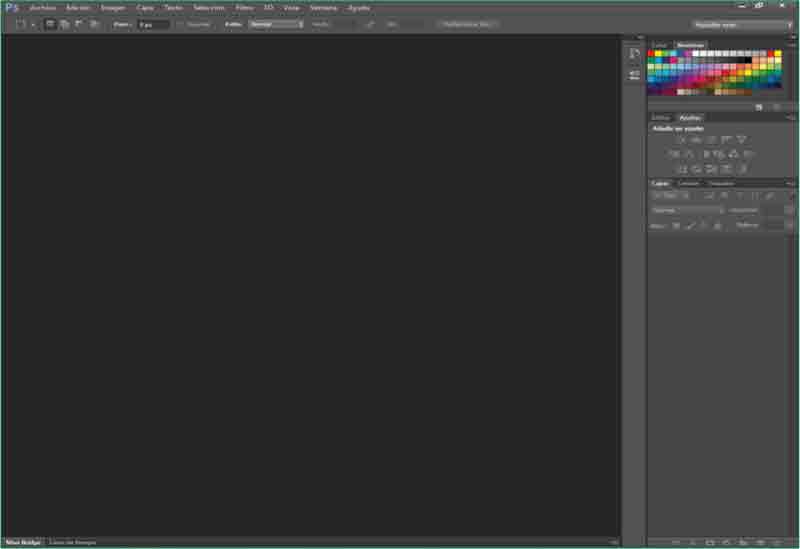Click the Perfeccionar borde button
Screen dimensions: 800x549
tap(468, 23)
